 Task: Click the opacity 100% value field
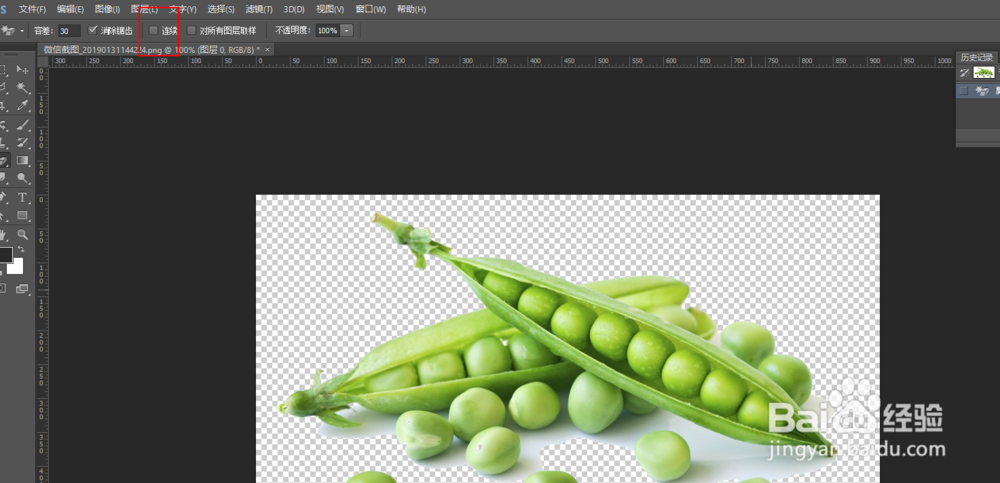tap(328, 31)
